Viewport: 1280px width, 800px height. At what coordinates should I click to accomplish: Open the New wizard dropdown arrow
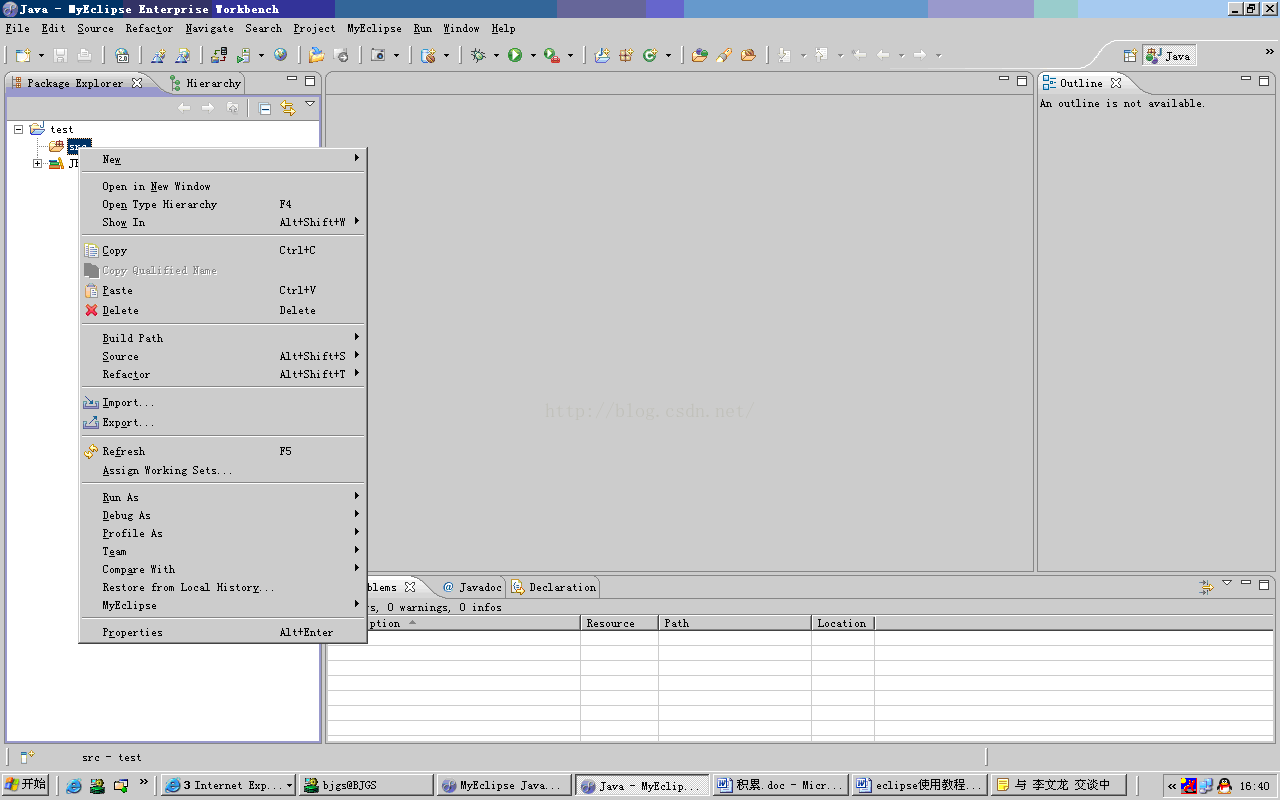(41, 56)
